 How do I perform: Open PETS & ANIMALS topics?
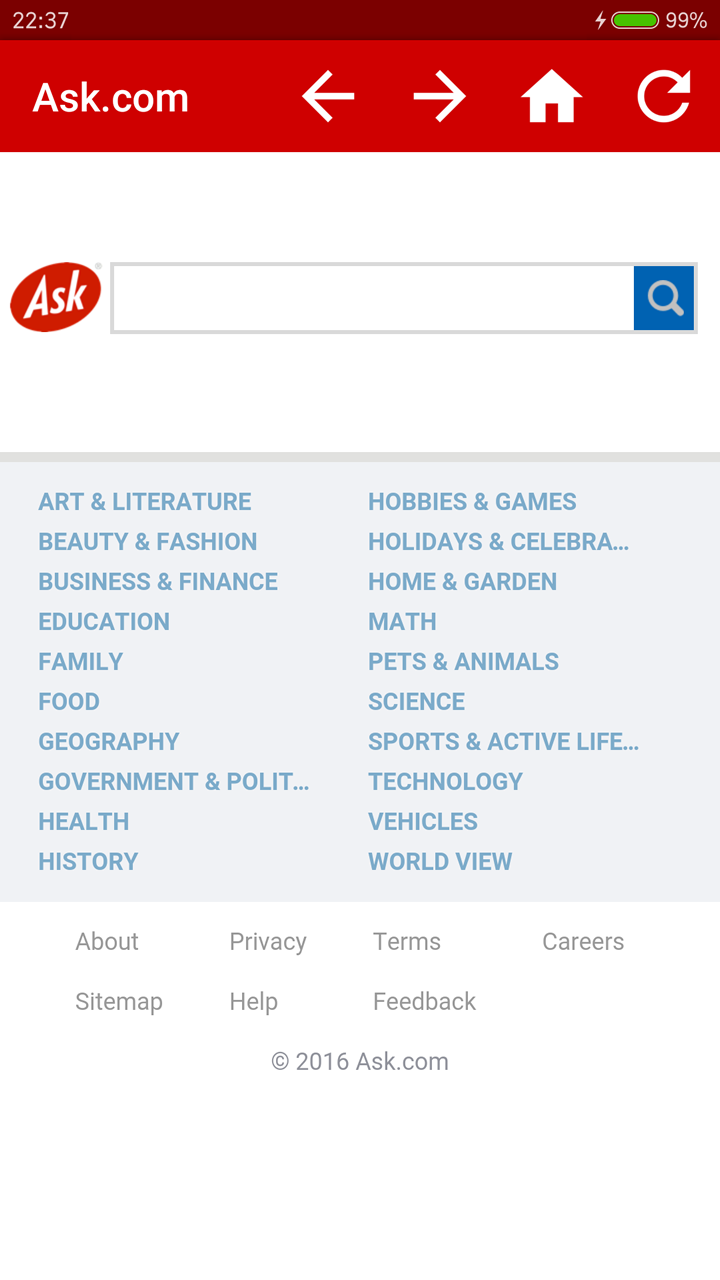(463, 661)
